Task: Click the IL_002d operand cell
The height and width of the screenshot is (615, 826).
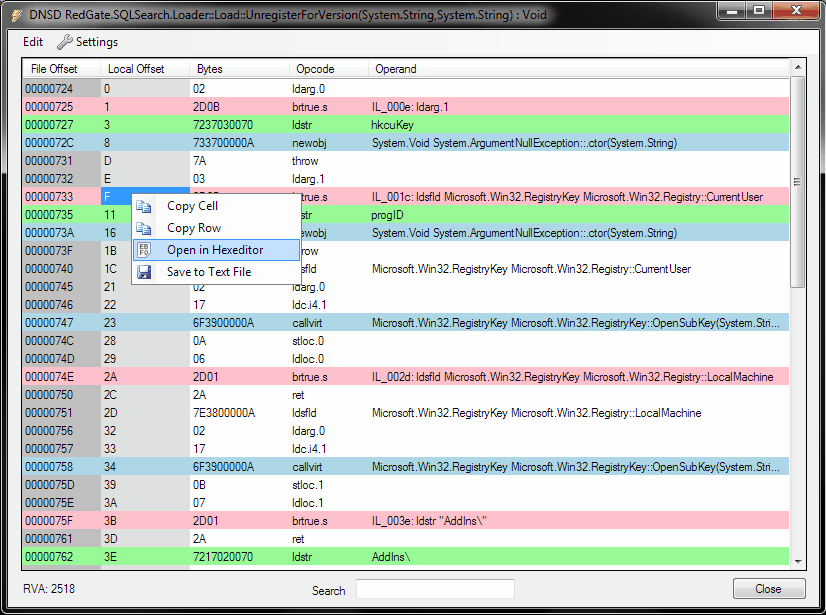Action: coord(578,377)
